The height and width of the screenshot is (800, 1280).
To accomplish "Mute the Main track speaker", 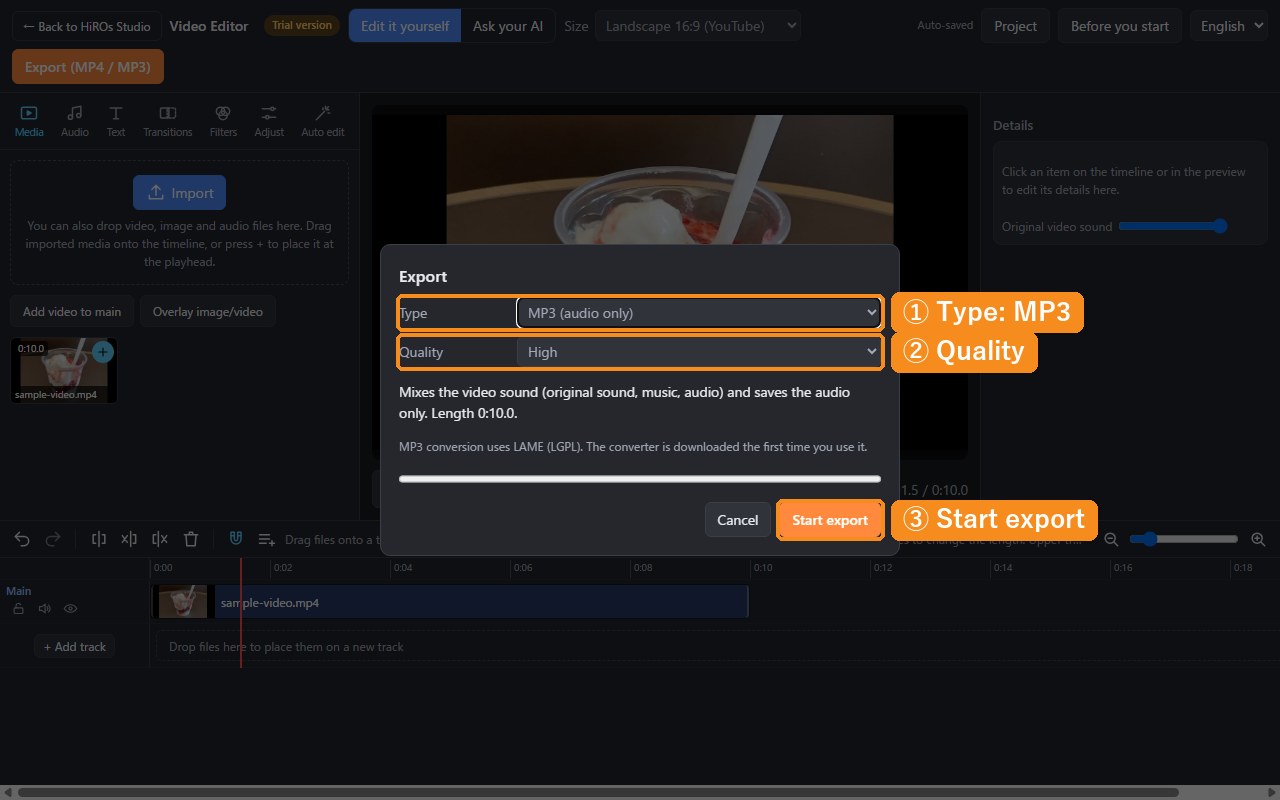I will pos(44,608).
